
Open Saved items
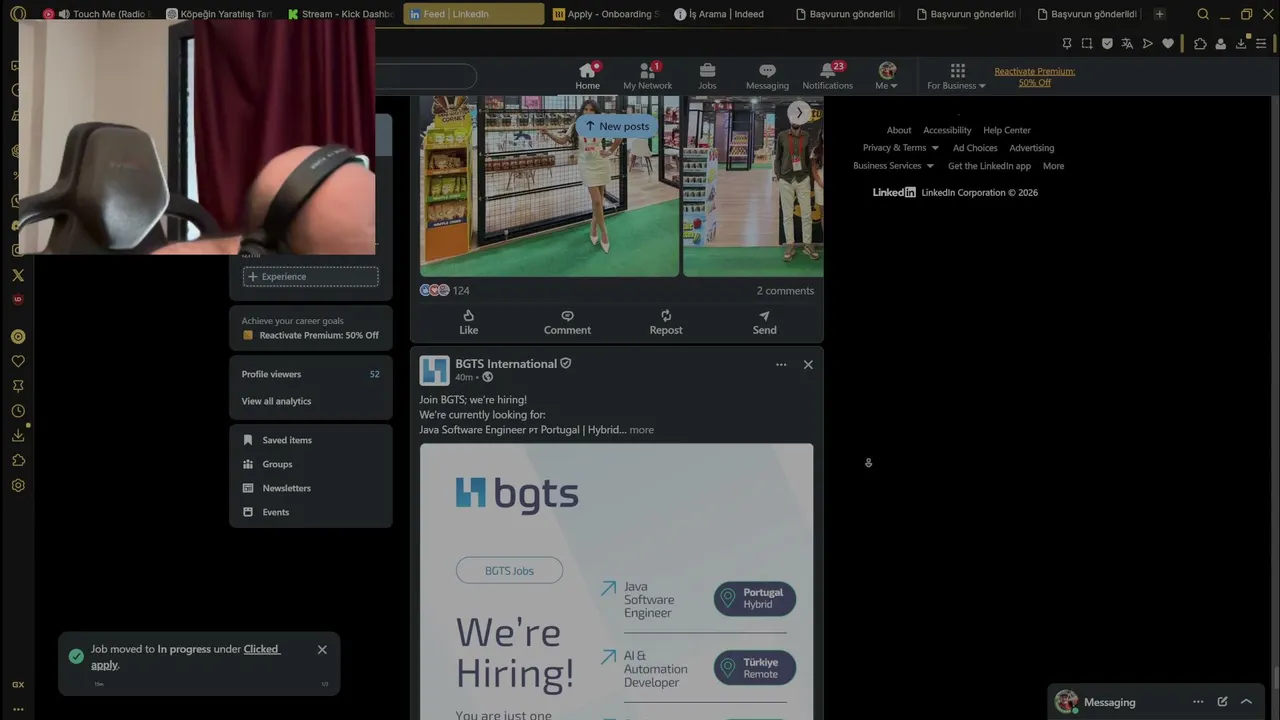[x=277, y=440]
